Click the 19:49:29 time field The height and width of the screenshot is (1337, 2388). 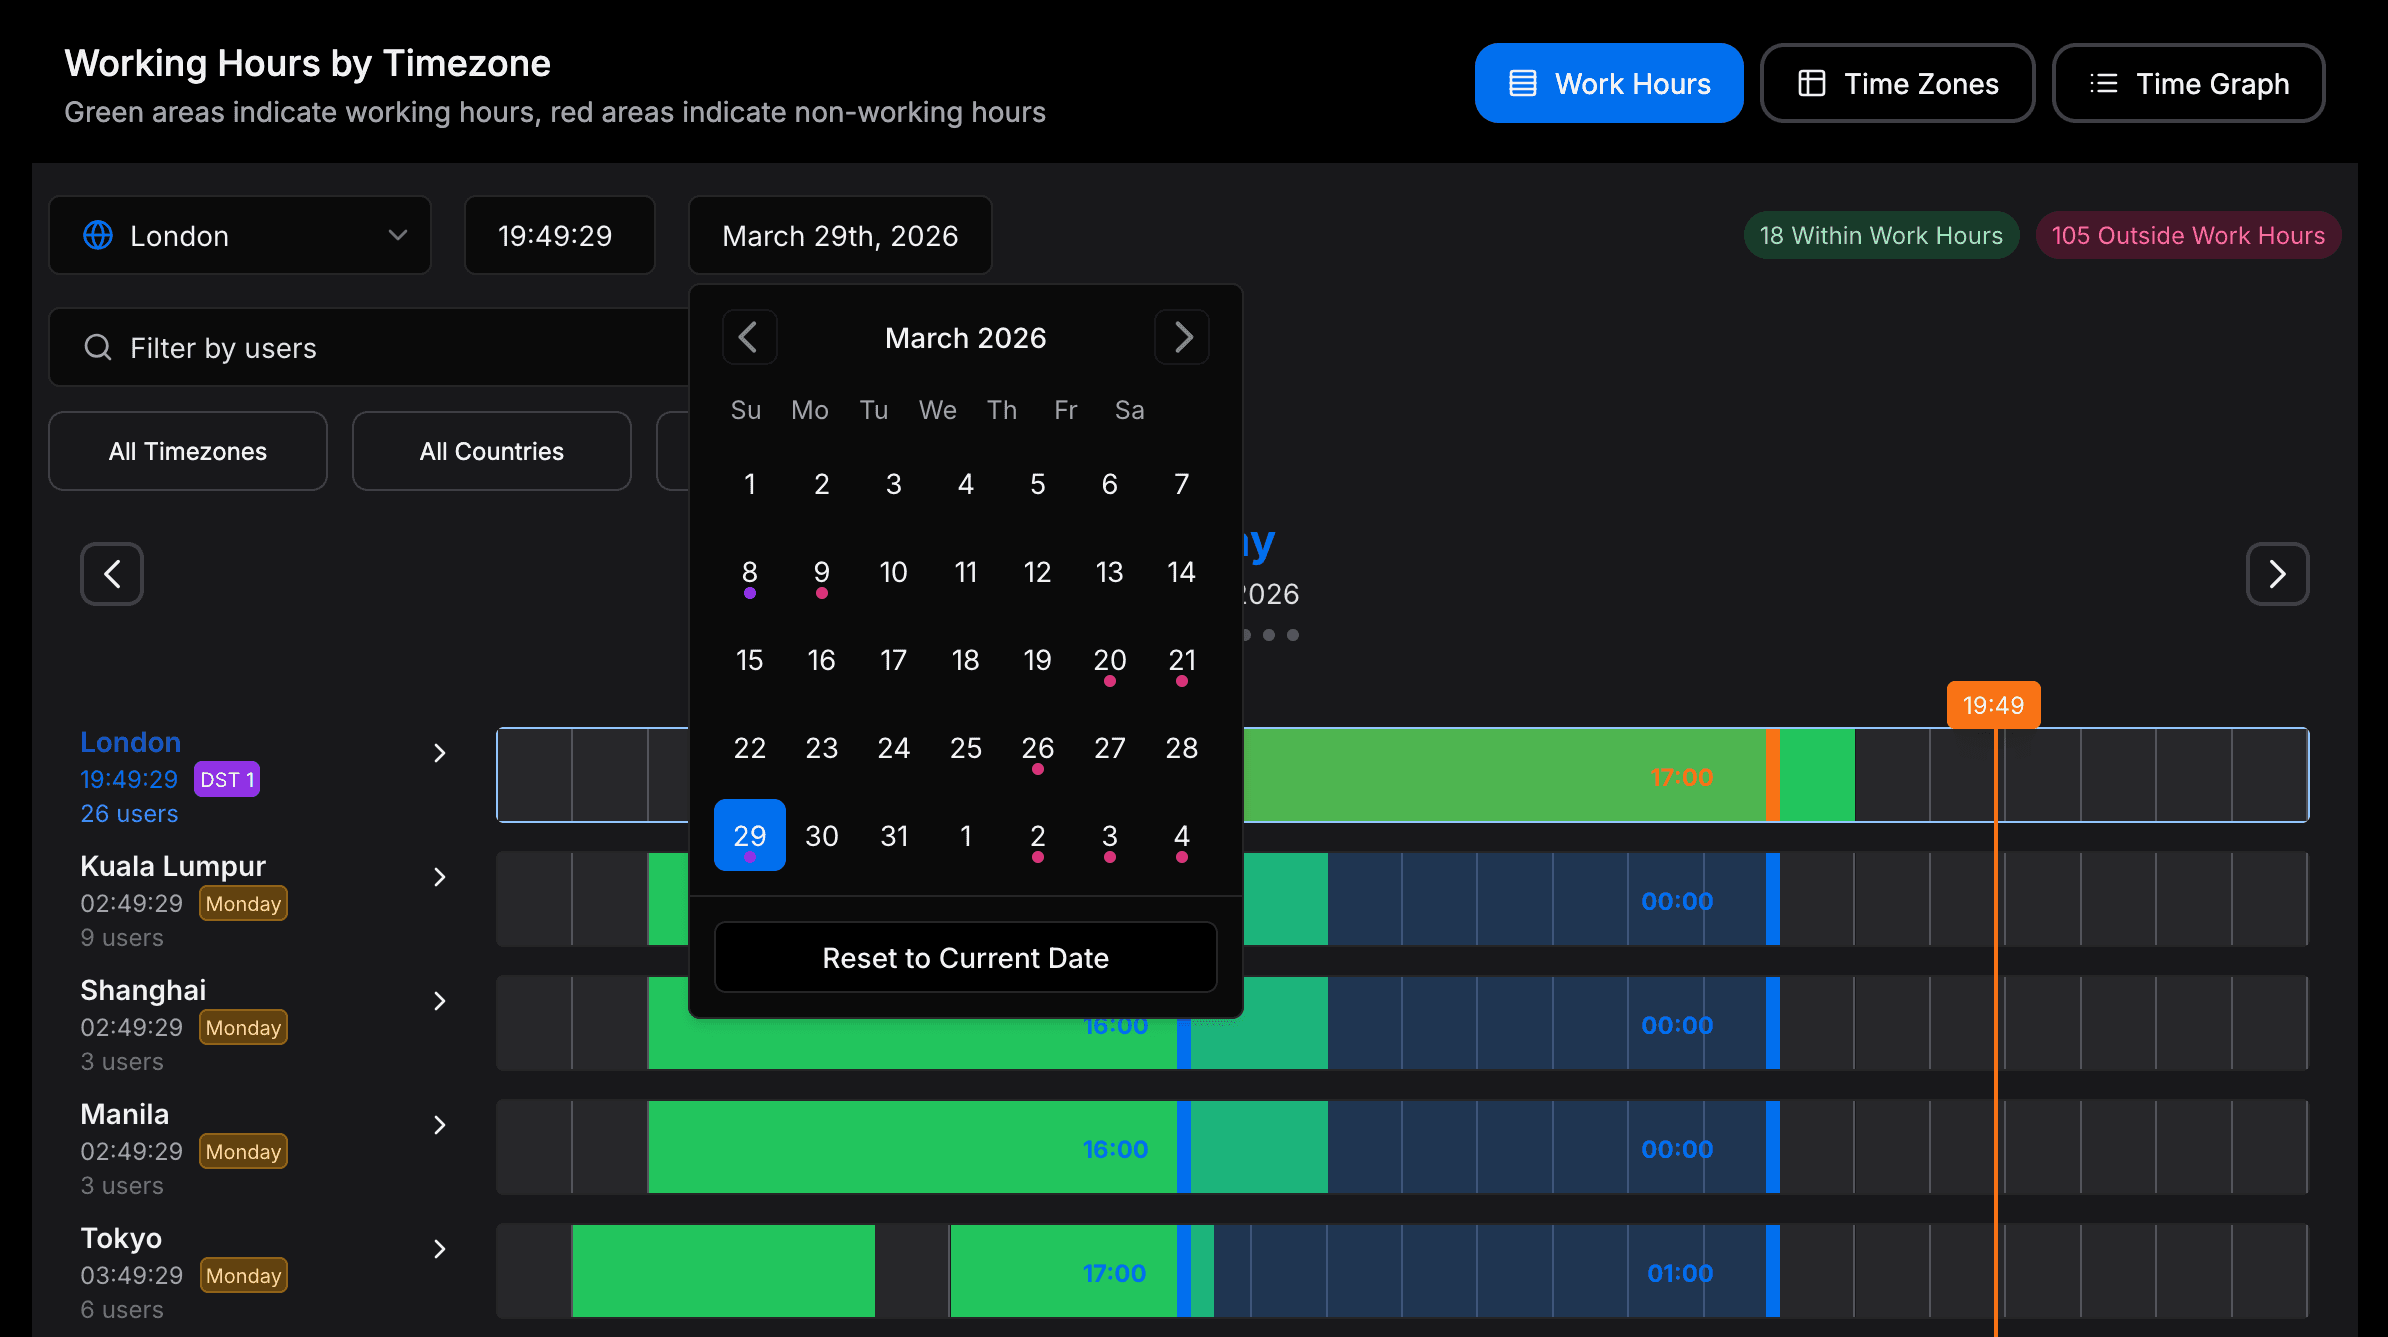tap(559, 235)
